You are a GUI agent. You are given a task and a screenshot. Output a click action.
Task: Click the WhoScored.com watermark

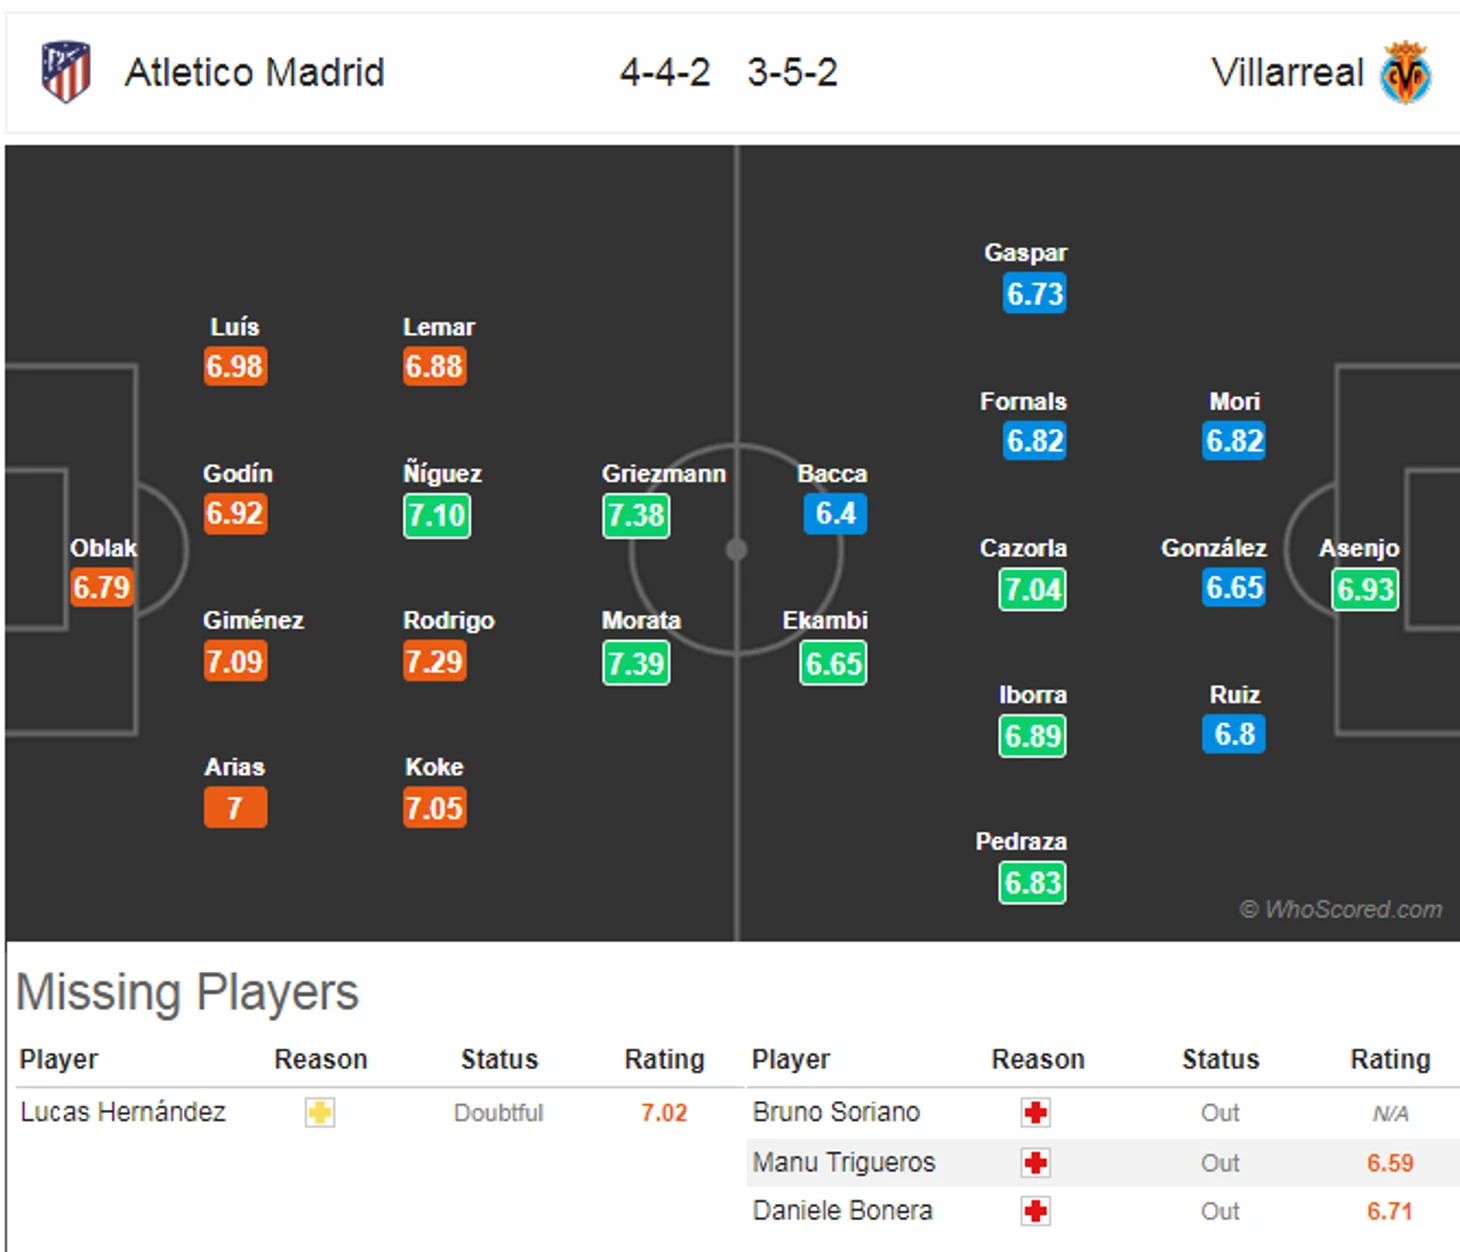[1341, 909]
